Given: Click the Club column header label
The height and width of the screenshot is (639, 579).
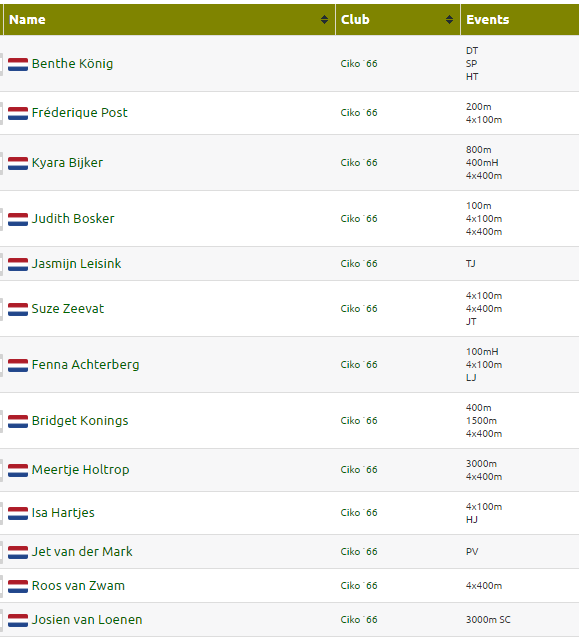Looking at the screenshot, I should tap(355, 20).
